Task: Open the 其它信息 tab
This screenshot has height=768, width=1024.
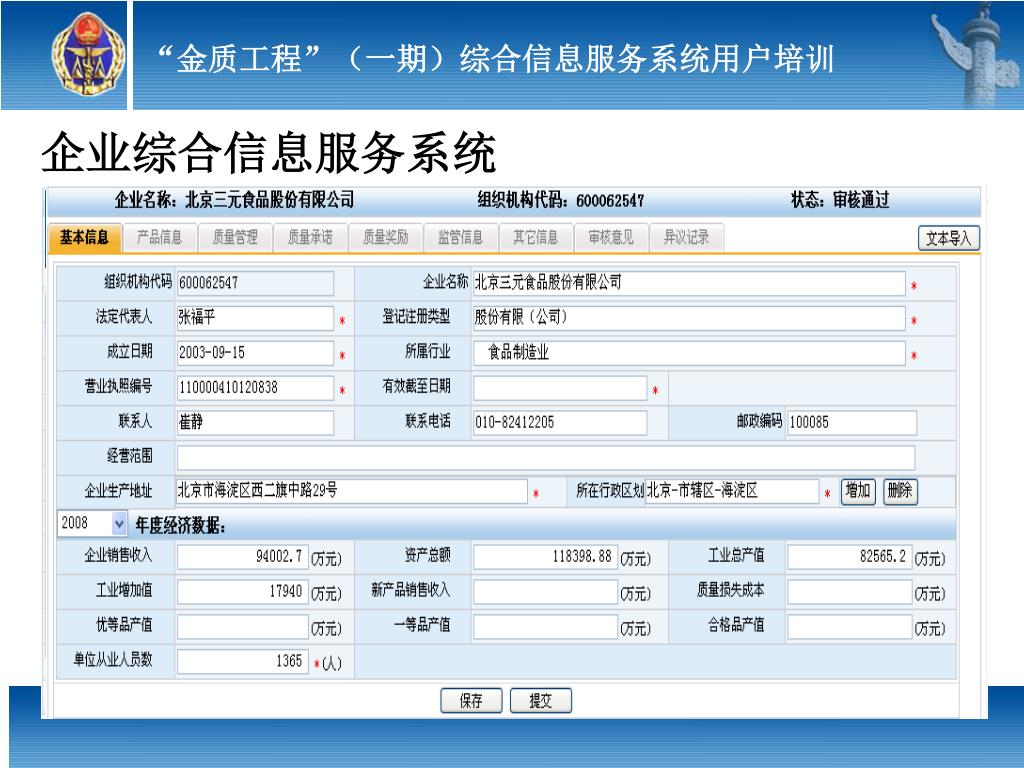Action: pos(536,238)
